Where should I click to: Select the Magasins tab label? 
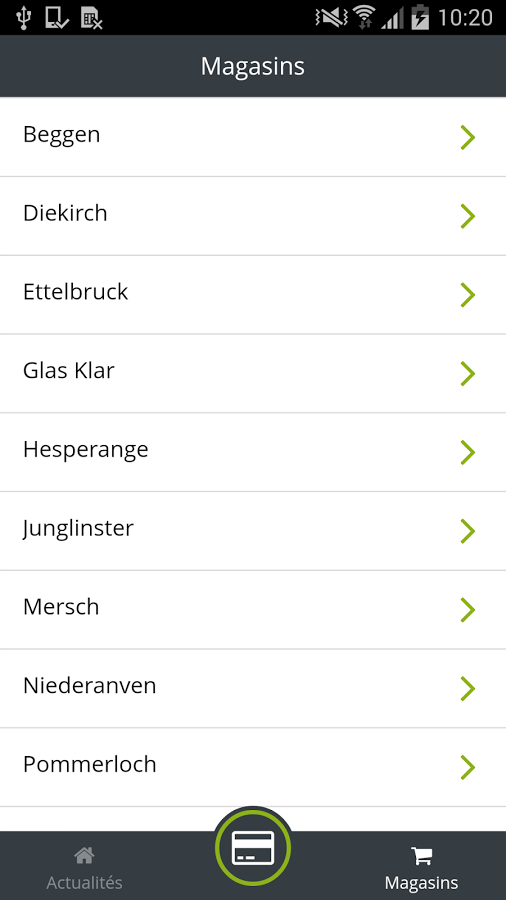pos(422,883)
